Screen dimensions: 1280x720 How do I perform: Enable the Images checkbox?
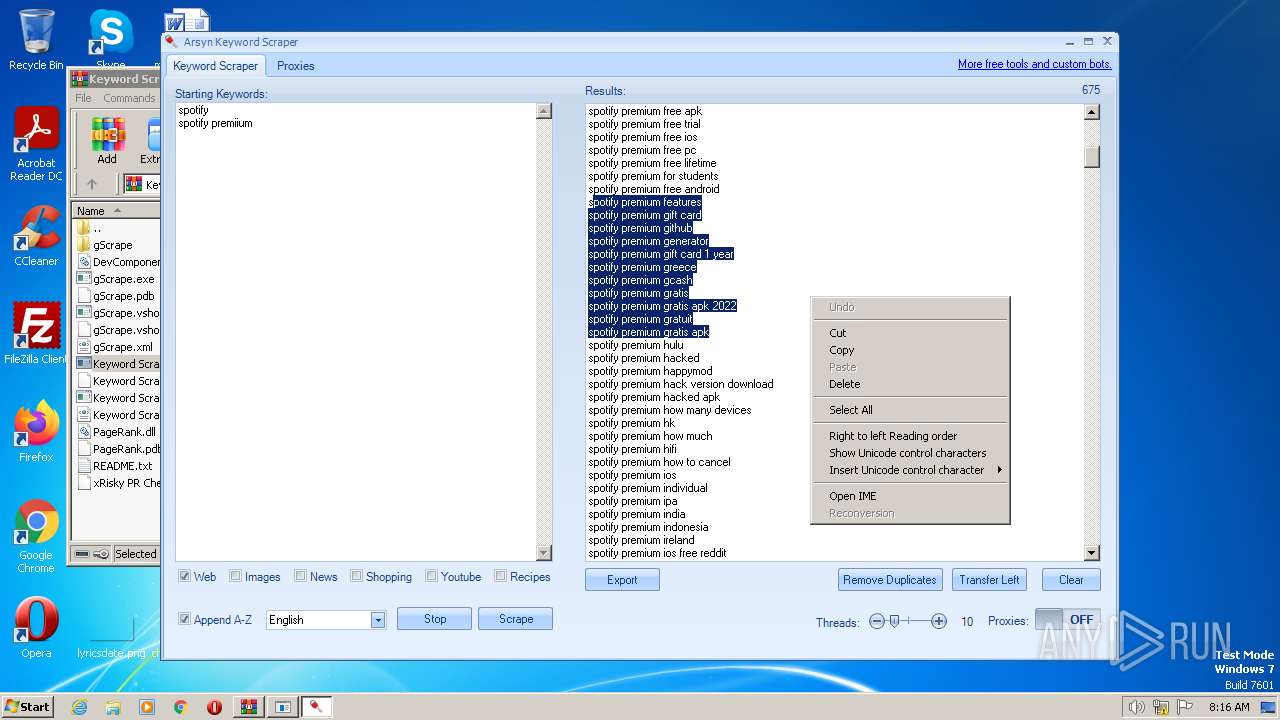coord(236,576)
